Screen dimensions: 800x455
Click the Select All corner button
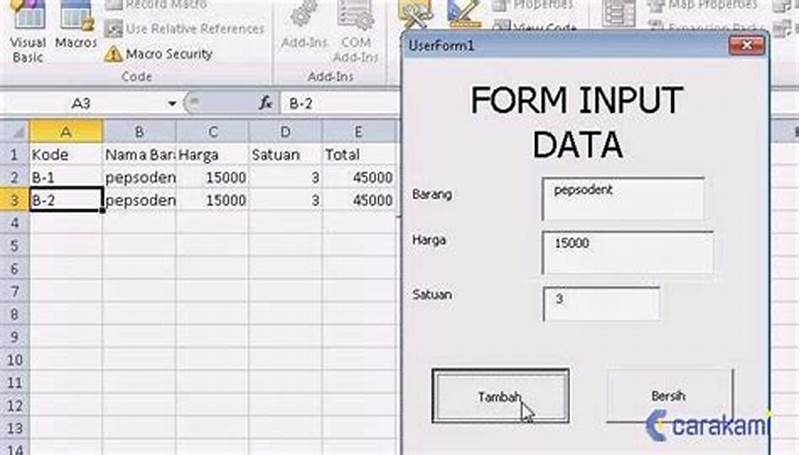(15, 132)
